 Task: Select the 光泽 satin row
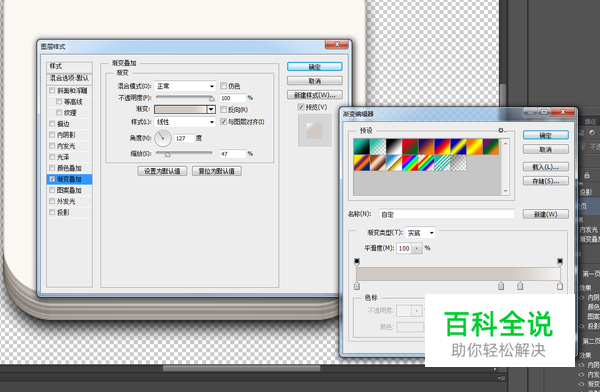click(x=69, y=157)
